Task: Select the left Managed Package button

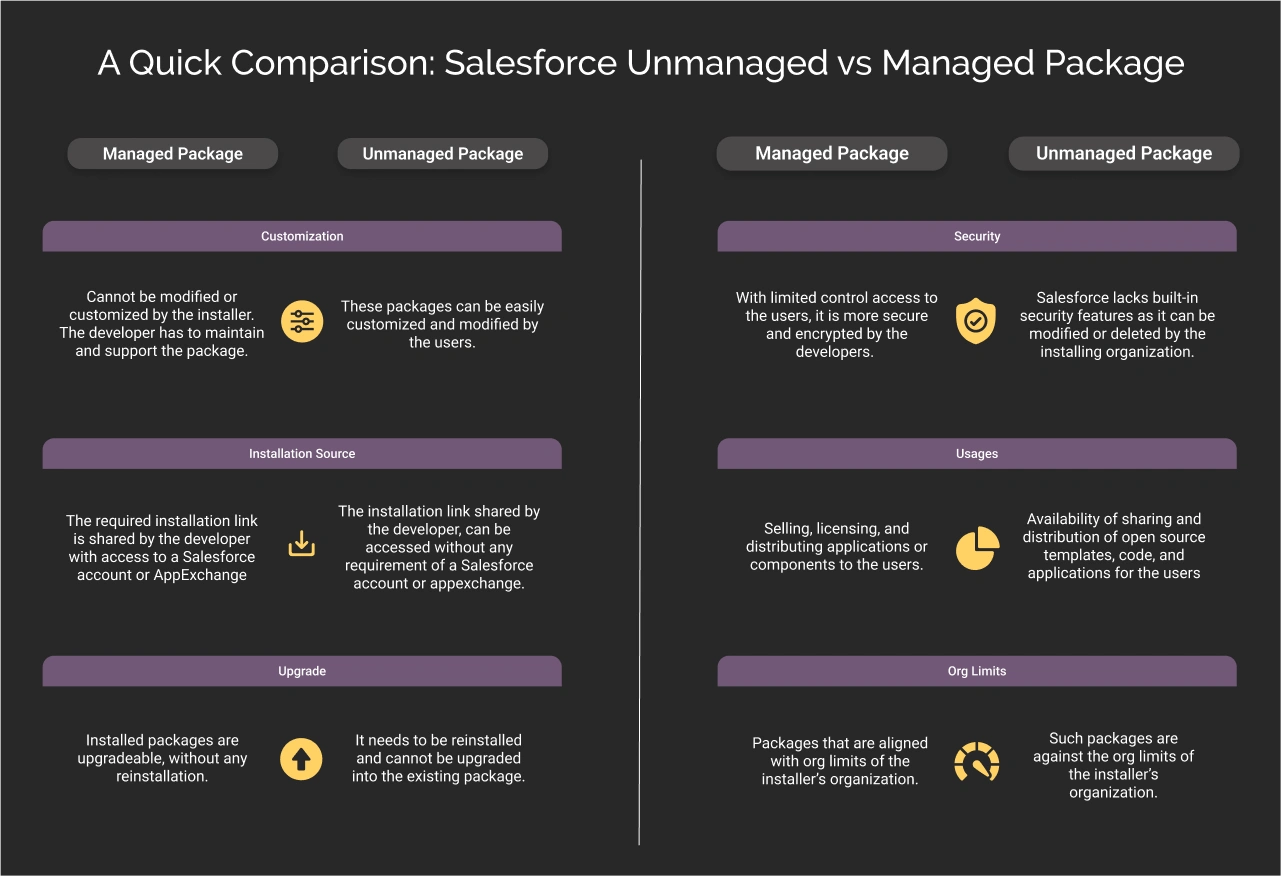Action: coord(172,154)
